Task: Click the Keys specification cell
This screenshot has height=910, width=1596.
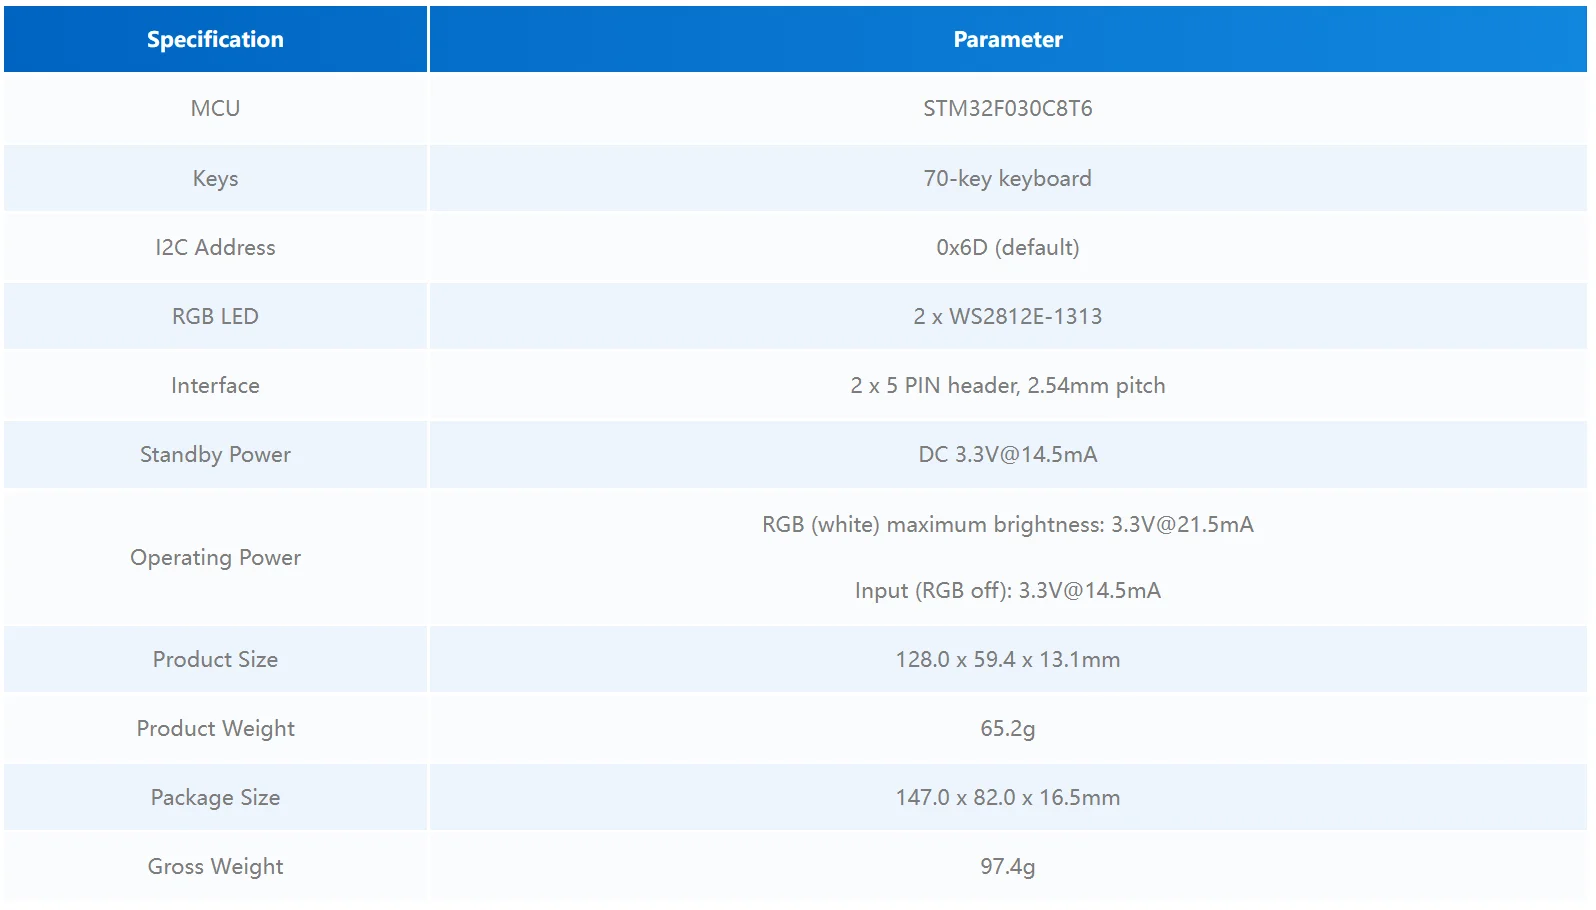Action: tap(215, 178)
